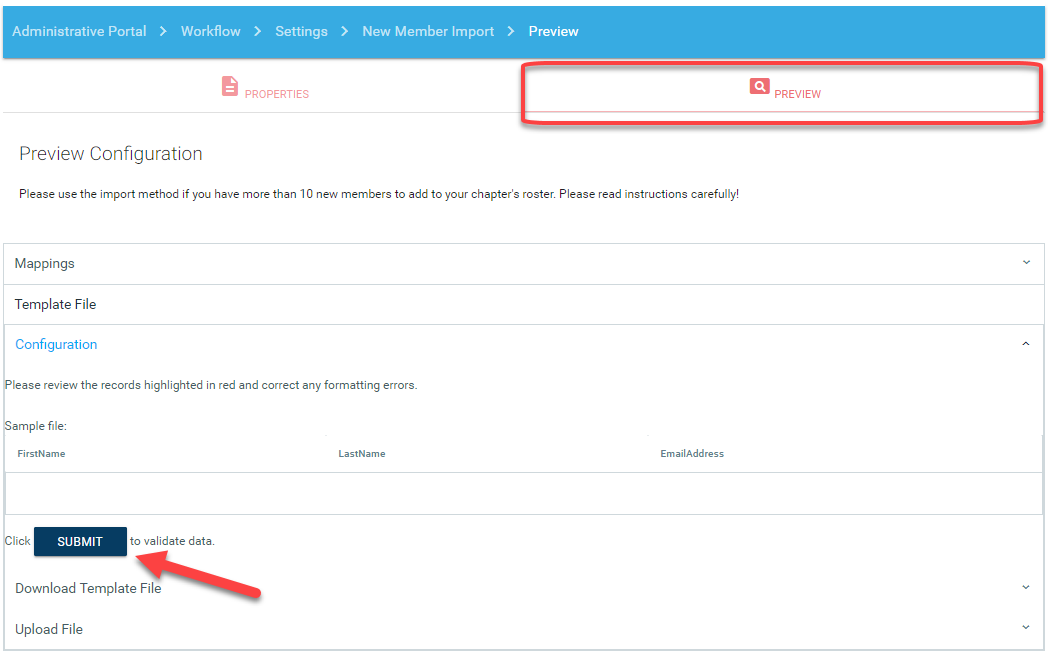Click the Properties document icon
This screenshot has height=657, width=1048.
point(230,86)
